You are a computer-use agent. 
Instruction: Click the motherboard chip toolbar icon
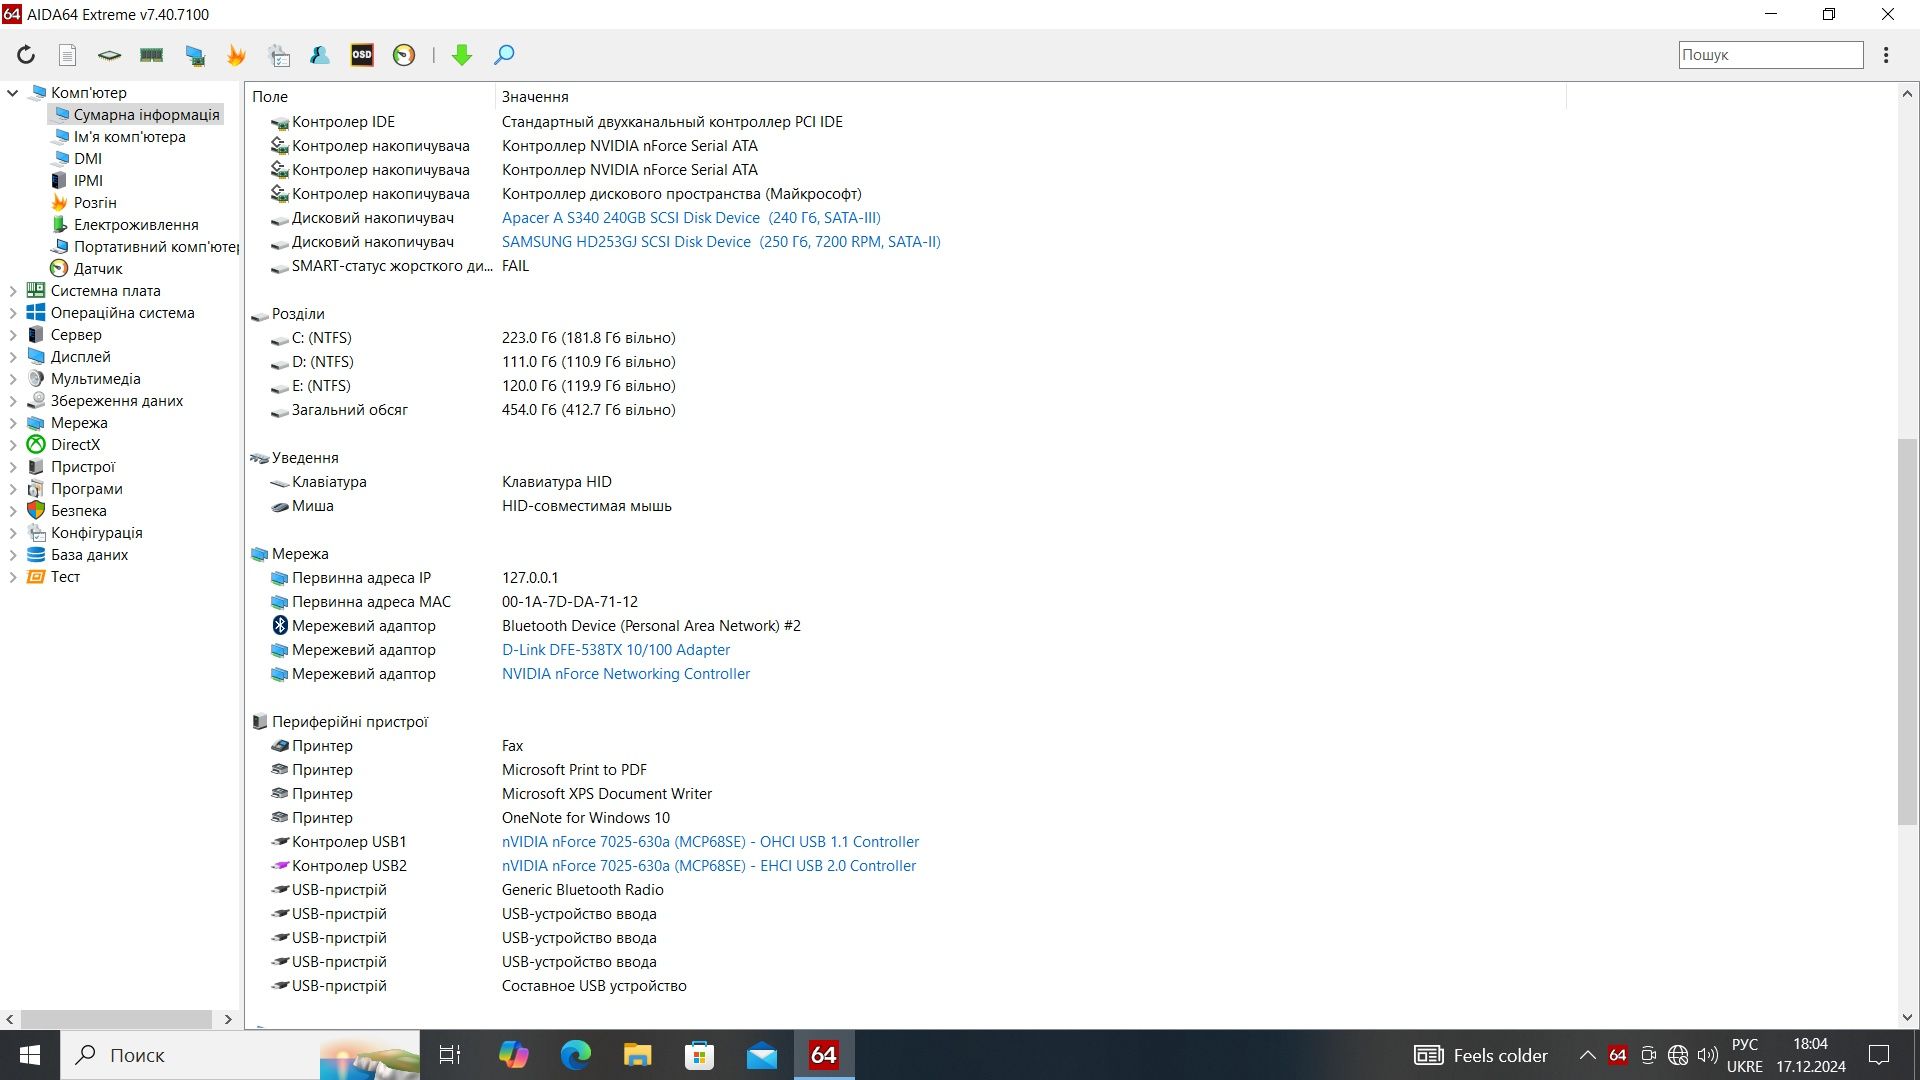click(109, 55)
